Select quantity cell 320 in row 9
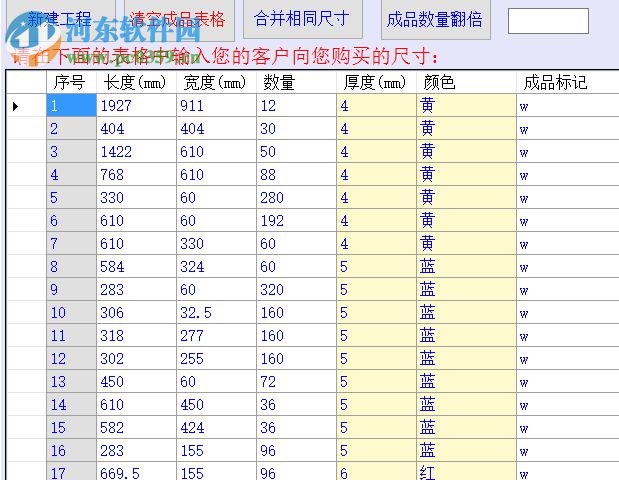 click(x=296, y=289)
